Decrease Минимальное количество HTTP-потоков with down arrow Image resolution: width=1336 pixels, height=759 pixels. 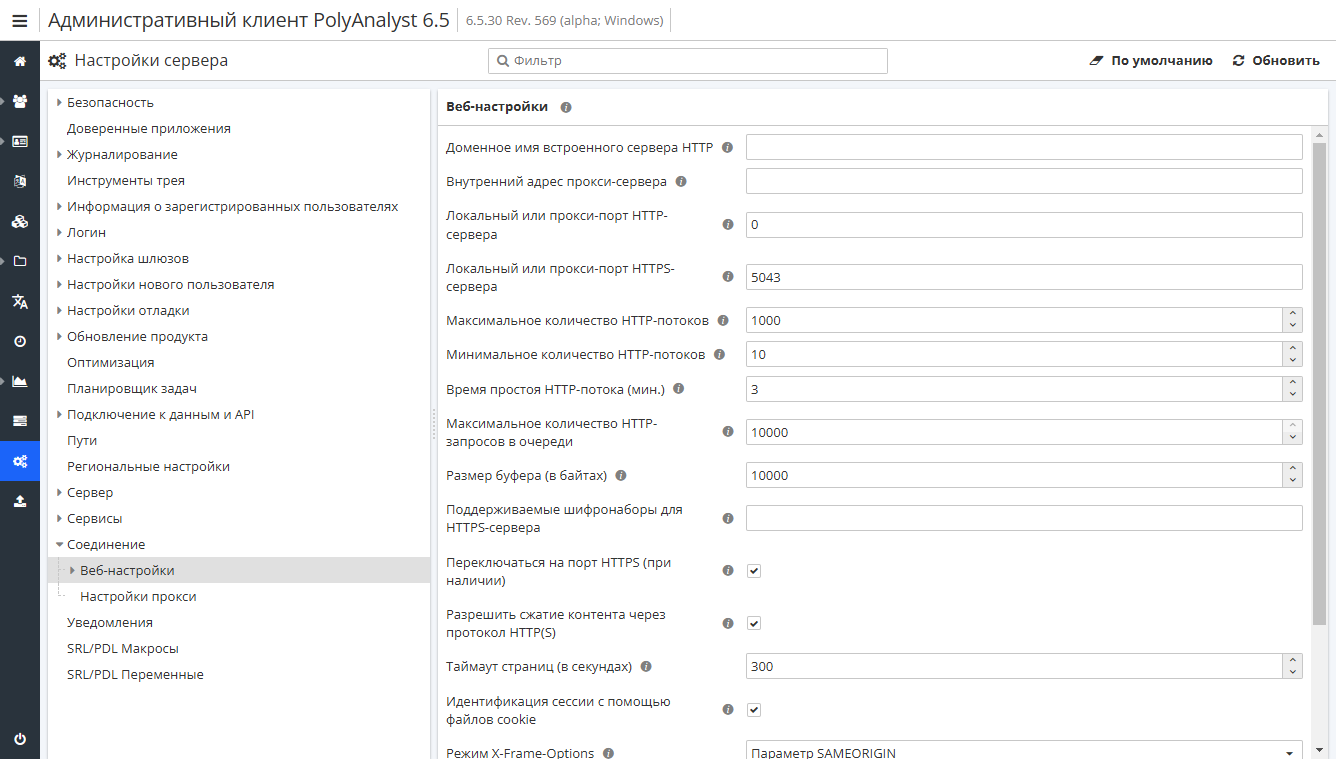pyautogui.click(x=1293, y=361)
